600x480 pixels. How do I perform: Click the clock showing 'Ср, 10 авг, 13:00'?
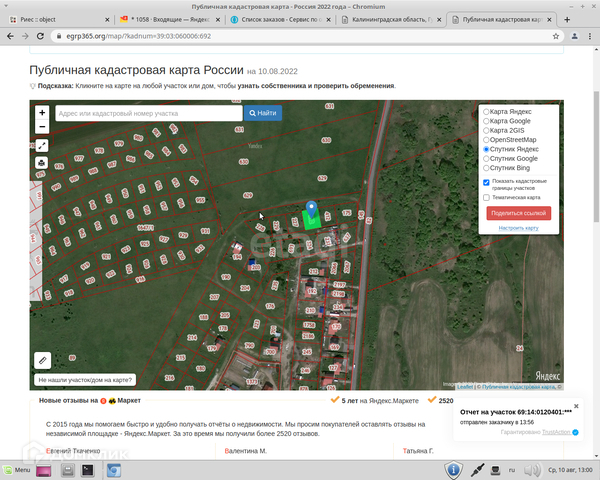[570, 470]
